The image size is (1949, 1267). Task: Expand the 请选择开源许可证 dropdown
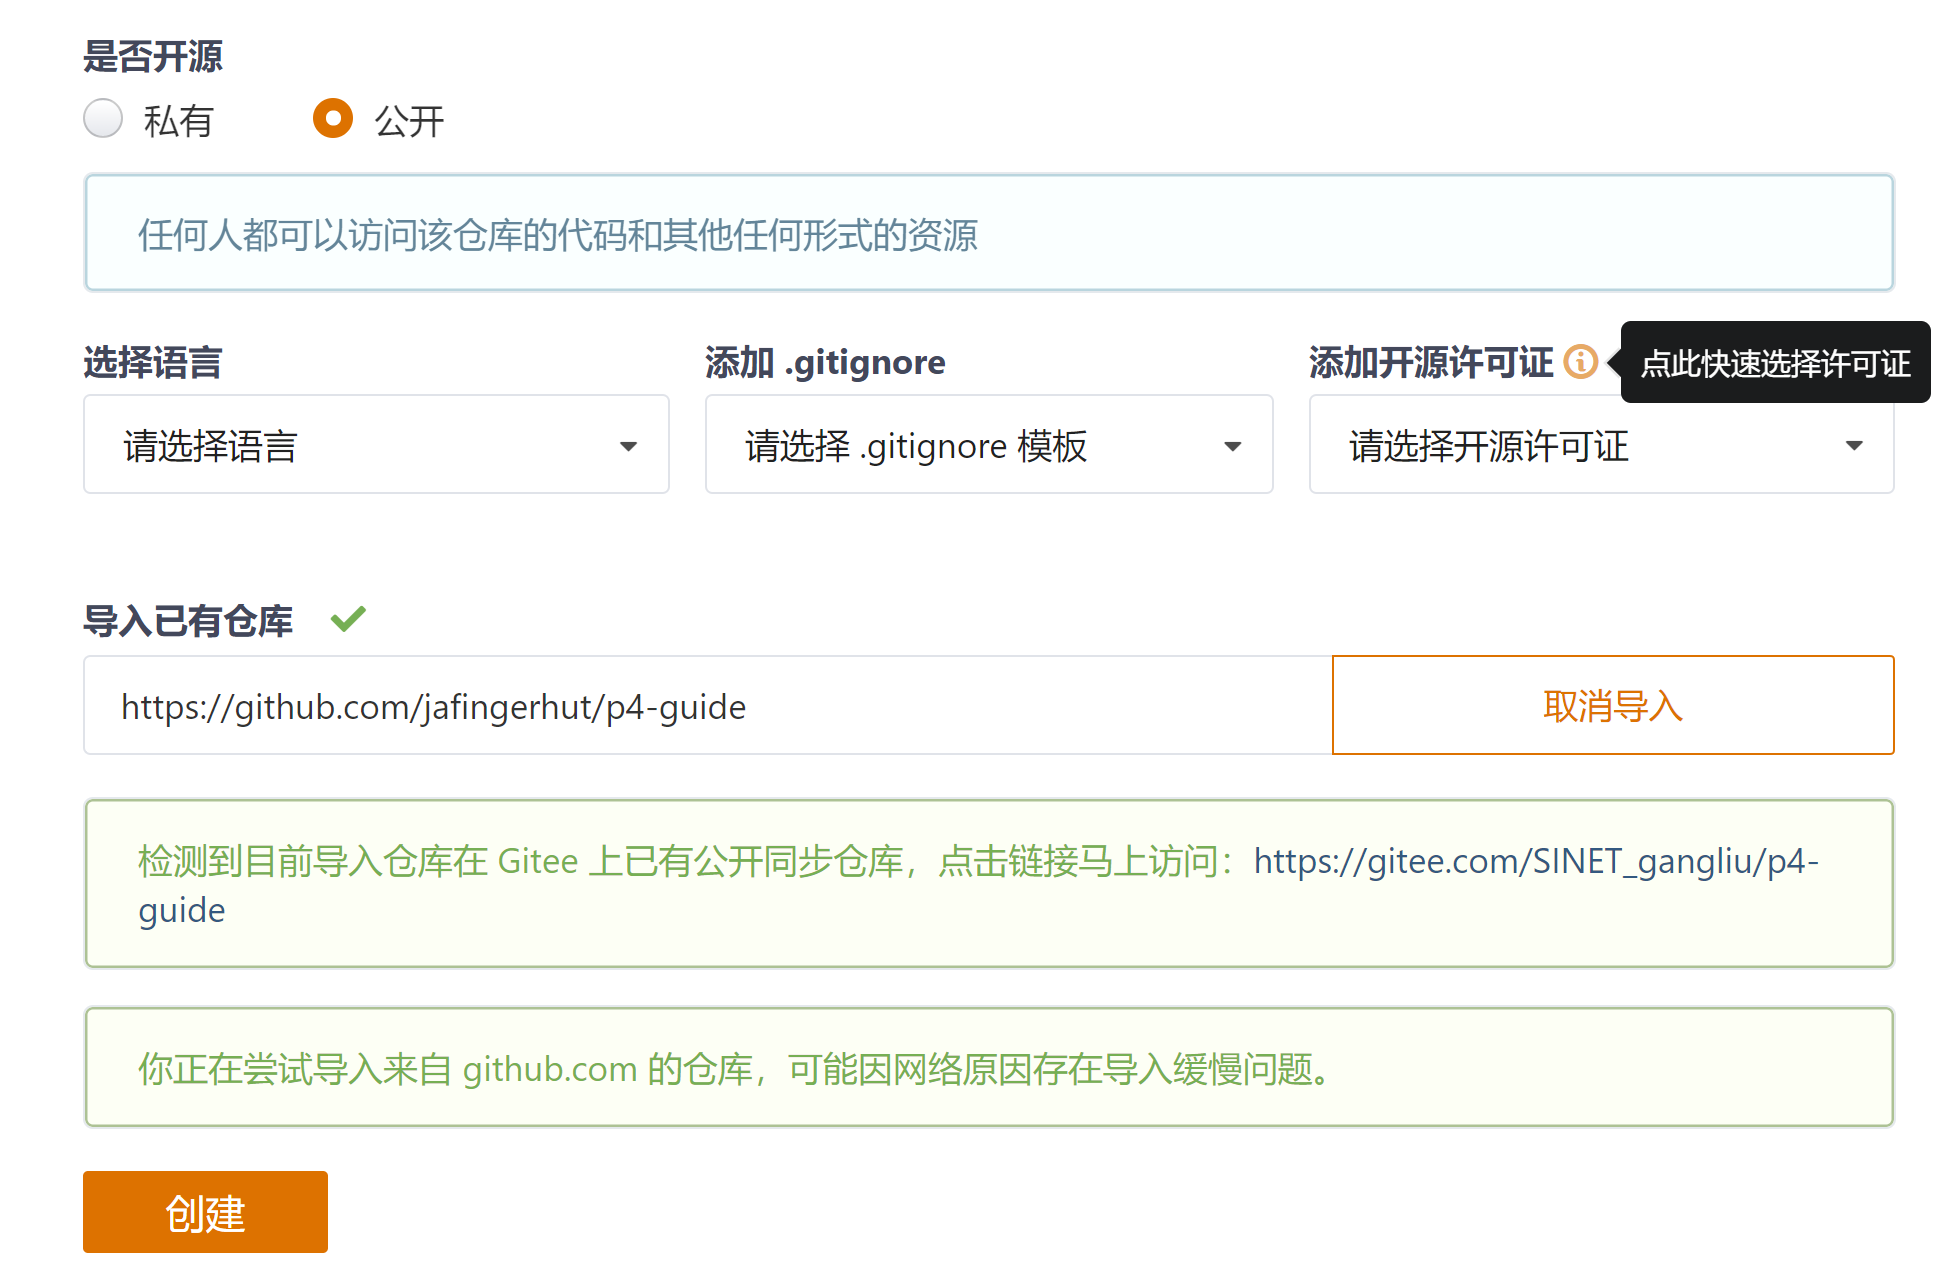(1600, 445)
